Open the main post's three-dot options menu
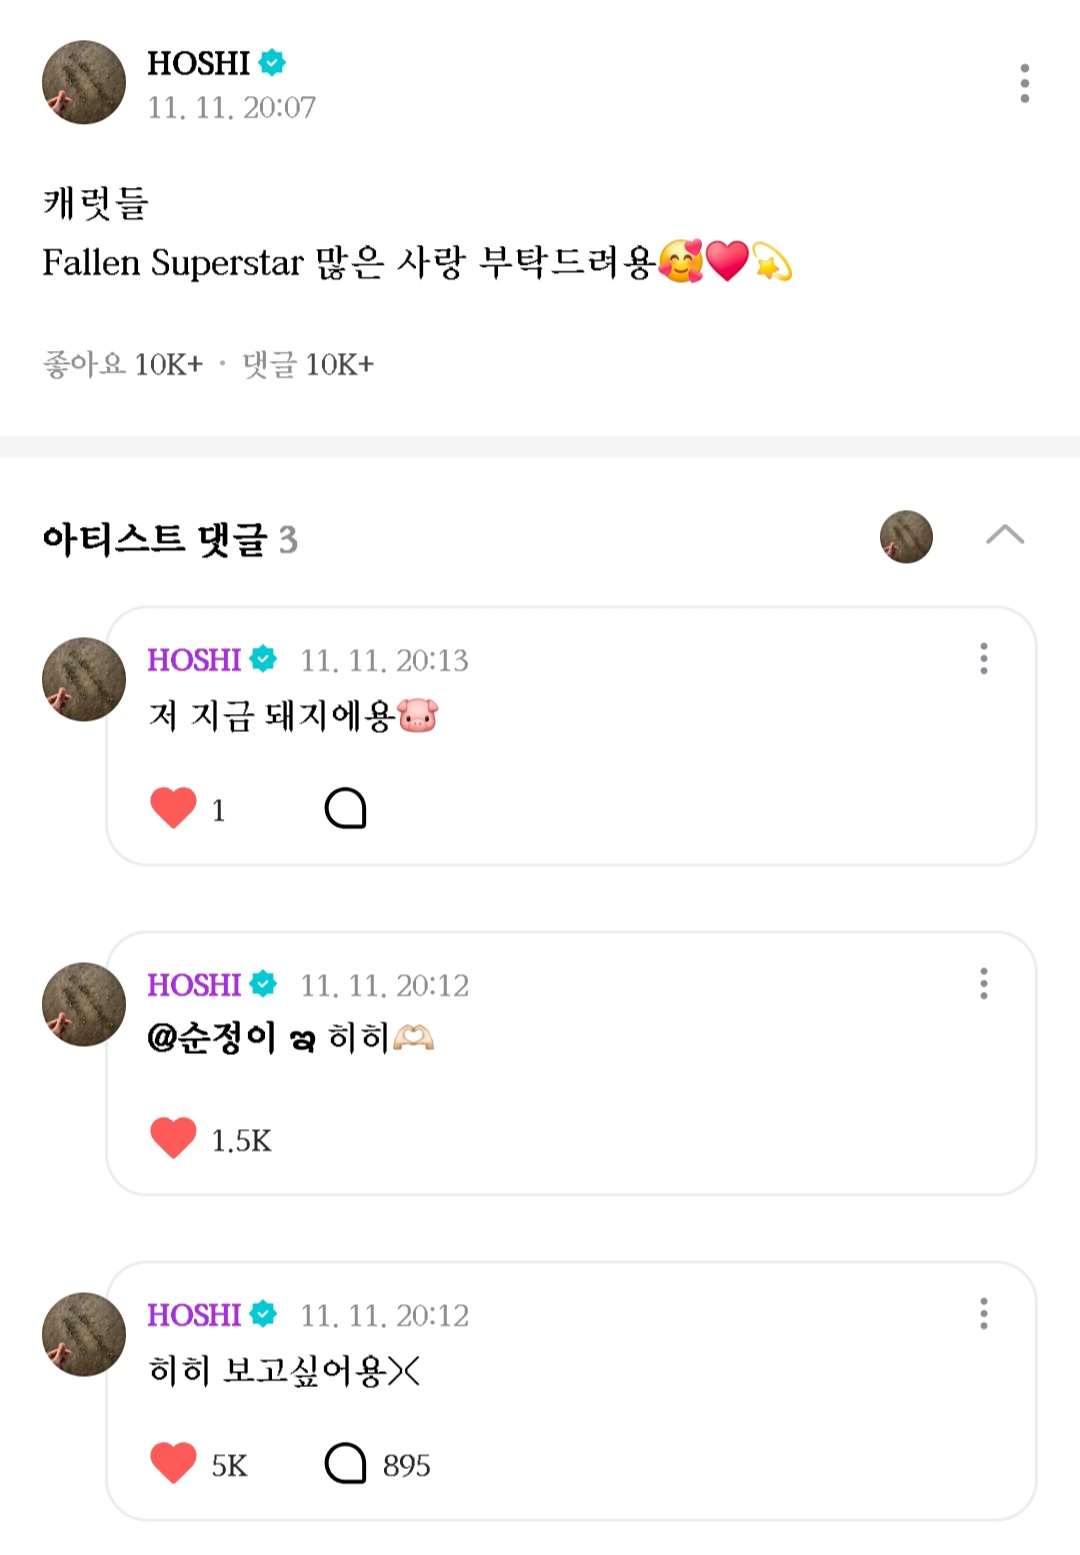The image size is (1080, 1555). coord(1024,83)
